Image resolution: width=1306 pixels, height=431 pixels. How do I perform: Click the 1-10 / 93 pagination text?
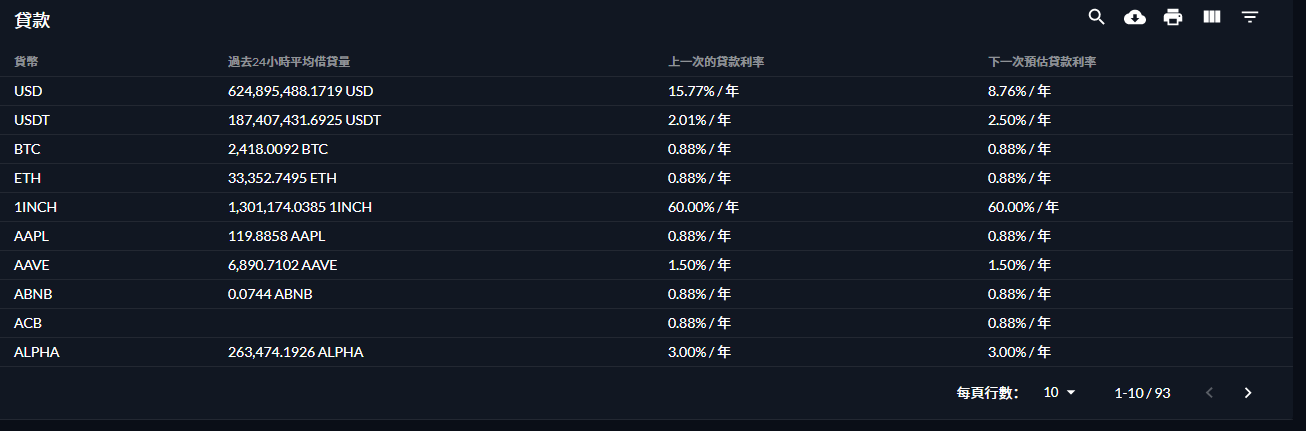coord(1142,393)
